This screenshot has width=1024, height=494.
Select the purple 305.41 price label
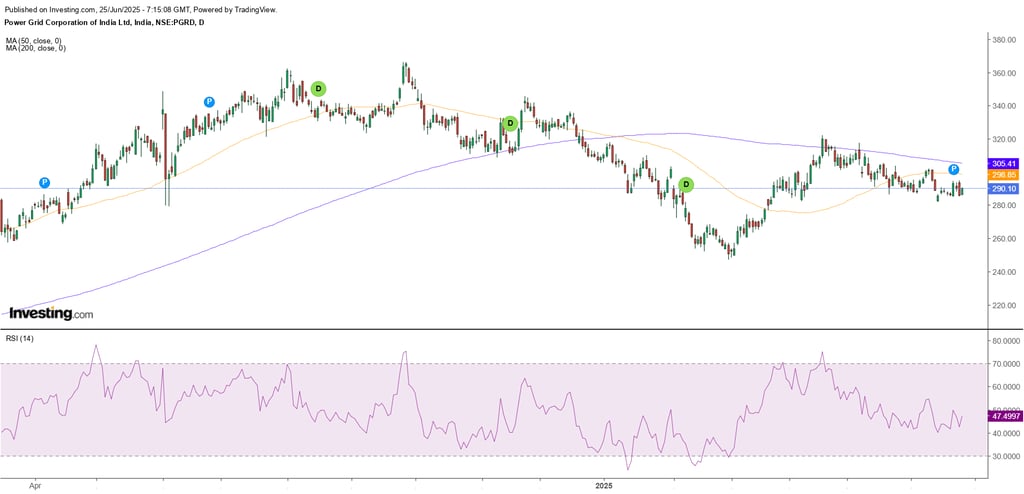[x=1003, y=163]
